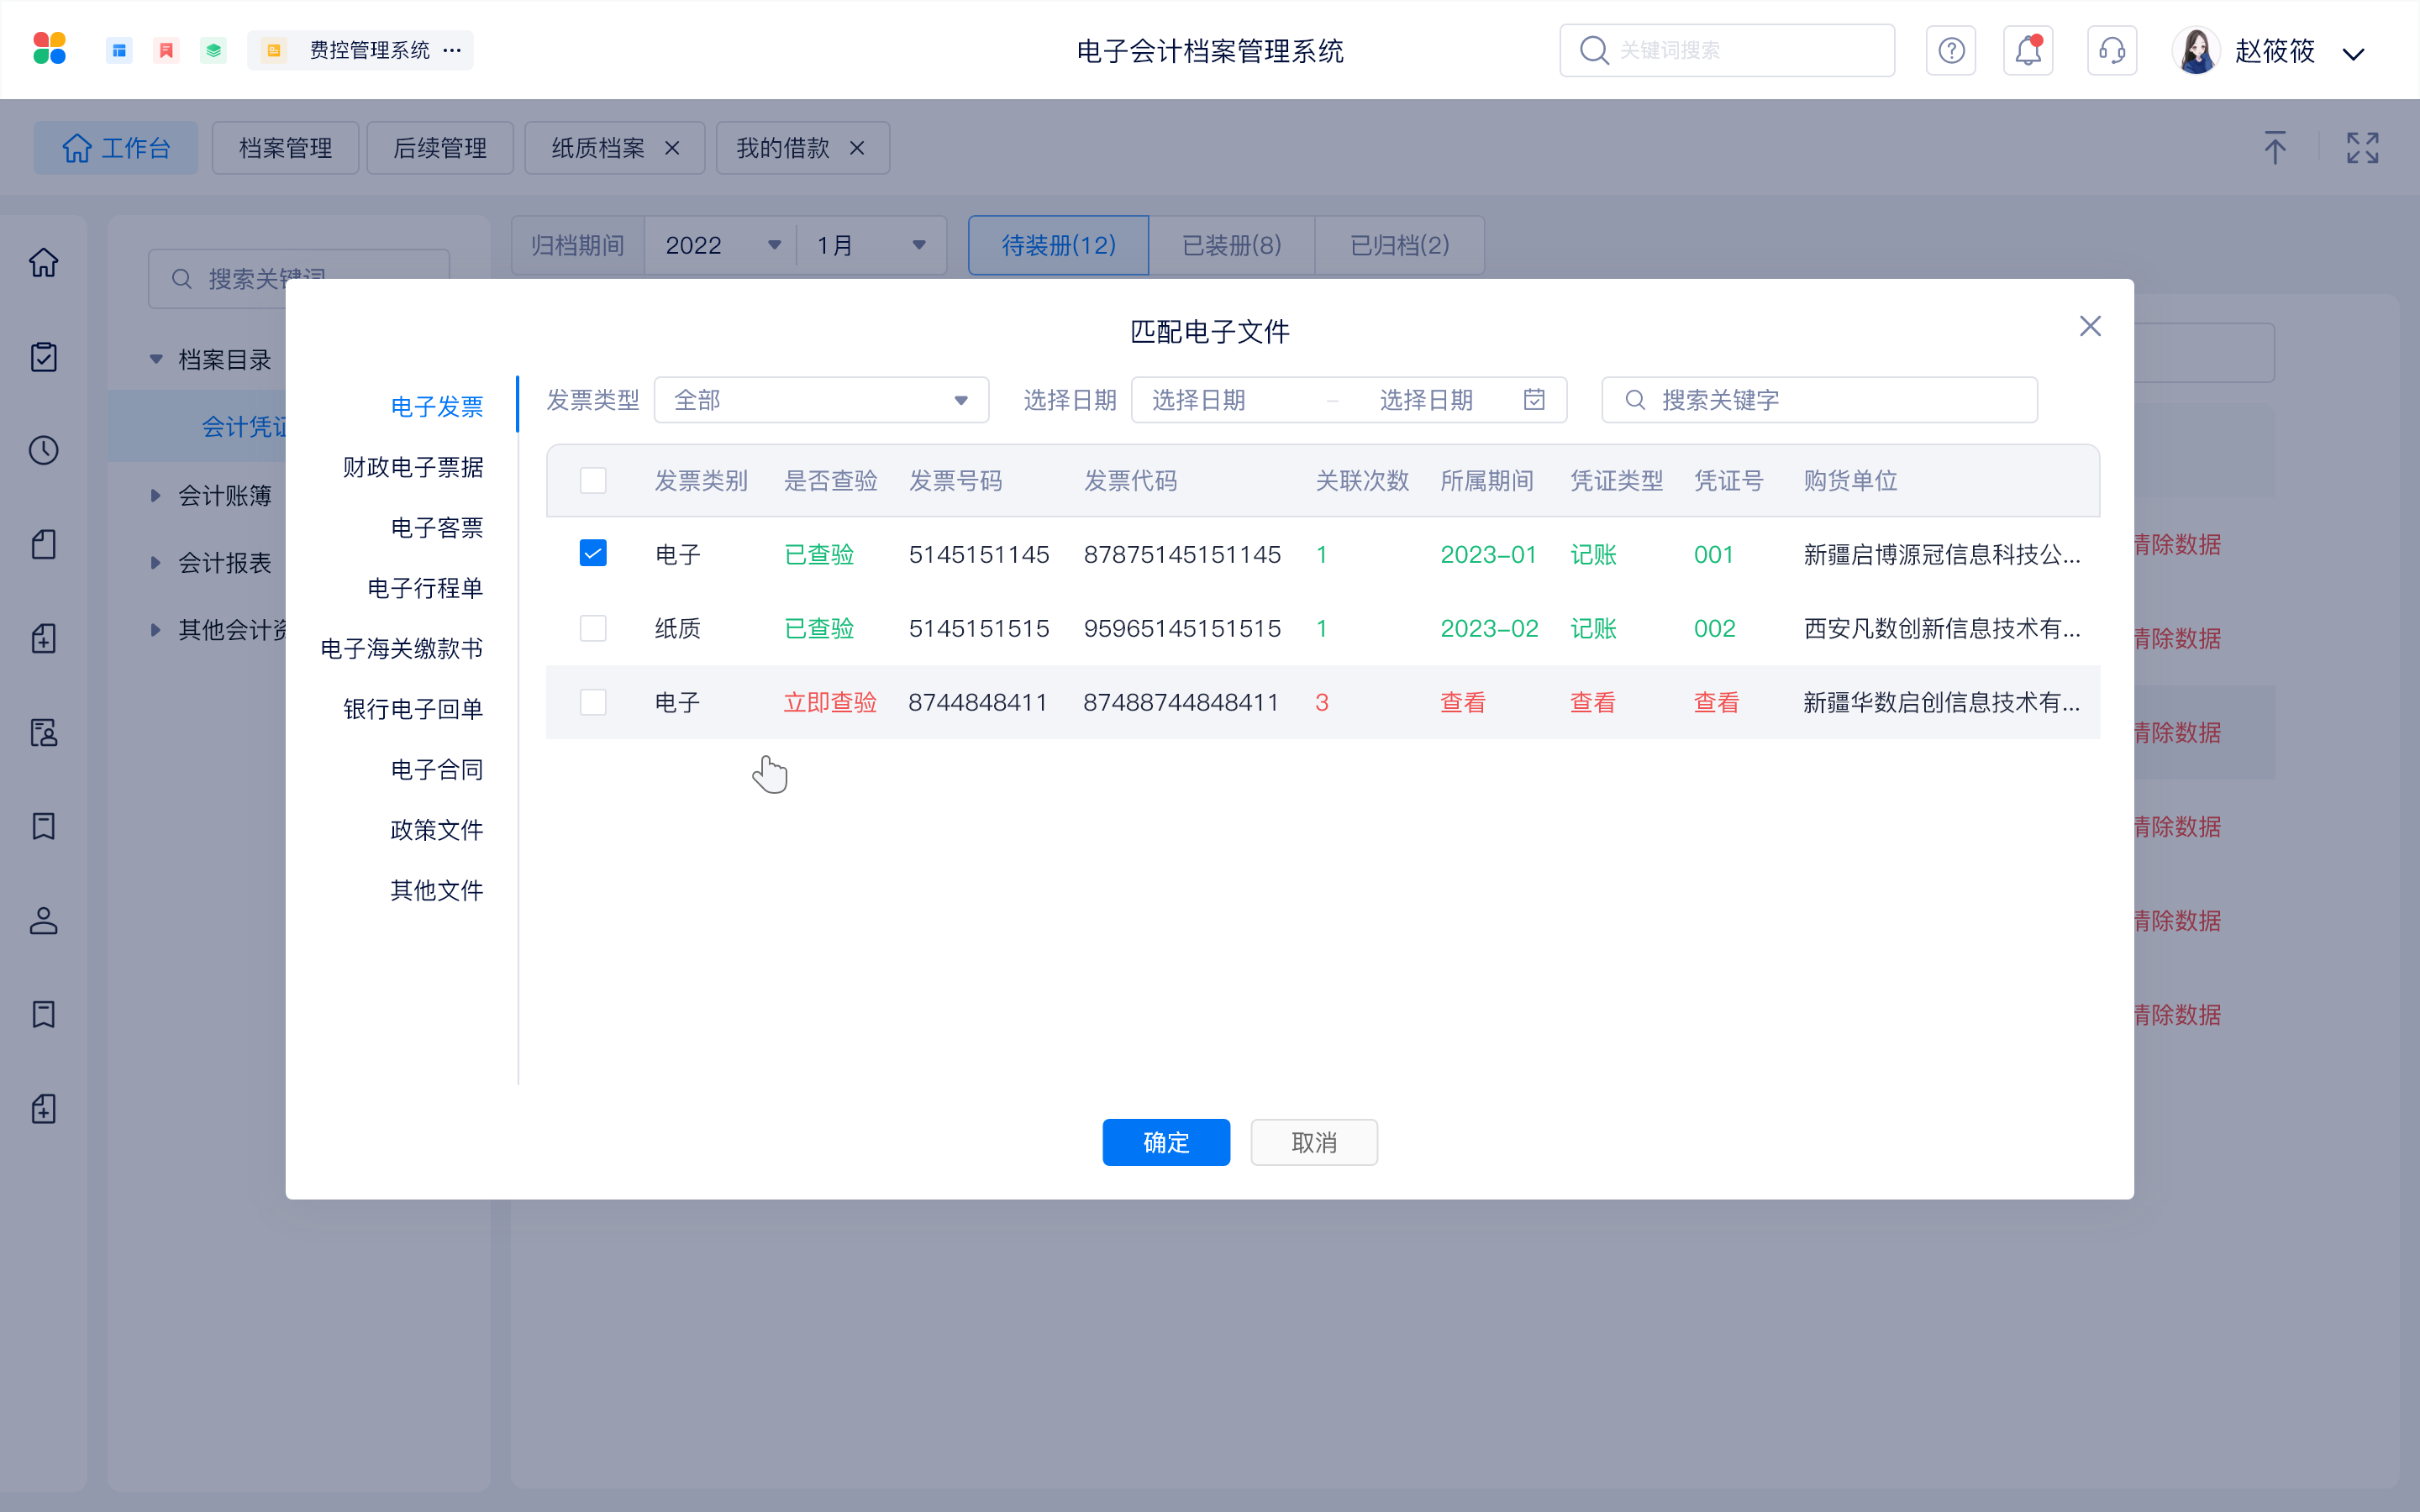Image resolution: width=2420 pixels, height=1512 pixels.
Task: Open the 1月 month dropdown
Action: tap(871, 245)
